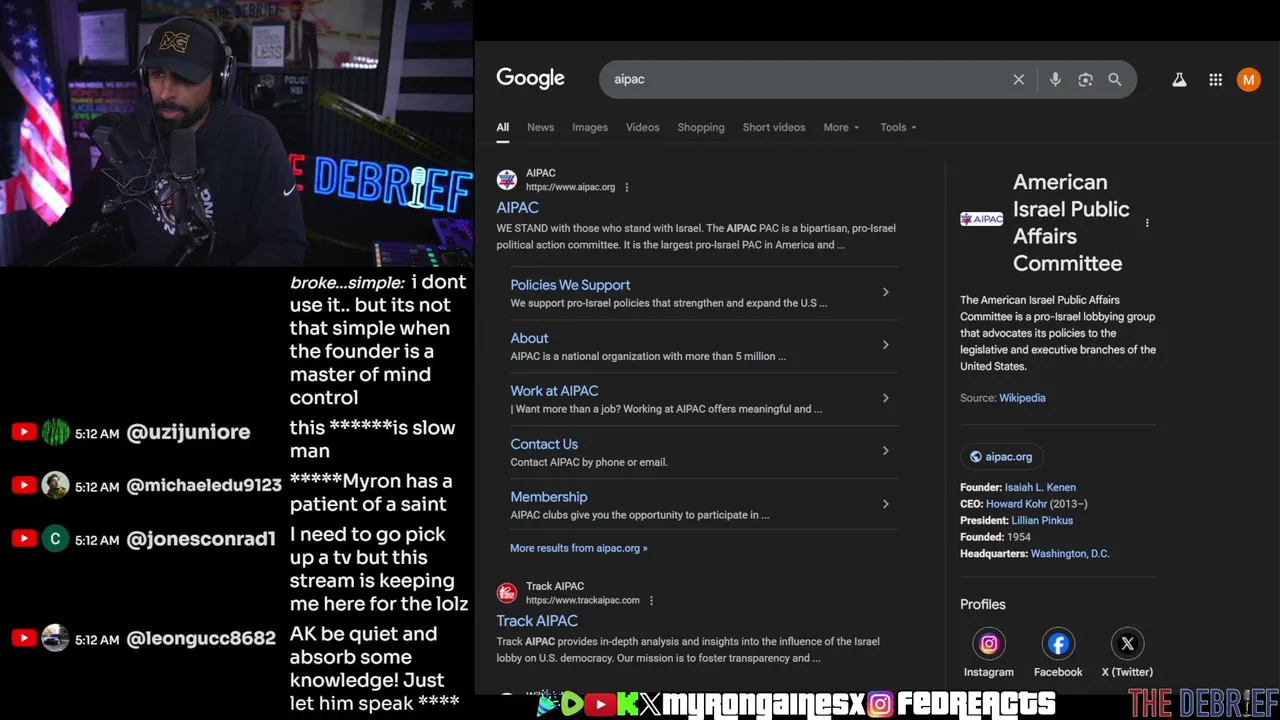The image size is (1280, 720).
Task: Expand the Membership chevron
Action: tap(885, 504)
